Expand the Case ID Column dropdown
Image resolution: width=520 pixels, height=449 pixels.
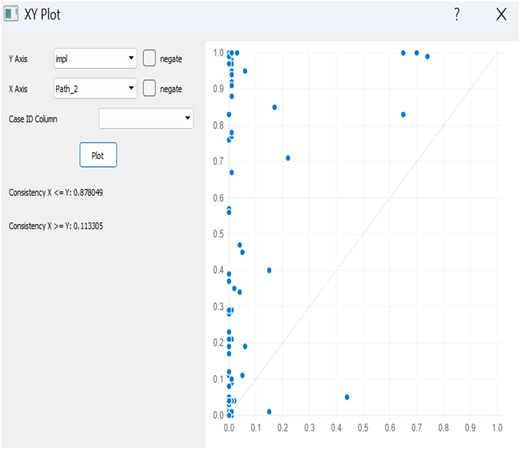pos(146,118)
